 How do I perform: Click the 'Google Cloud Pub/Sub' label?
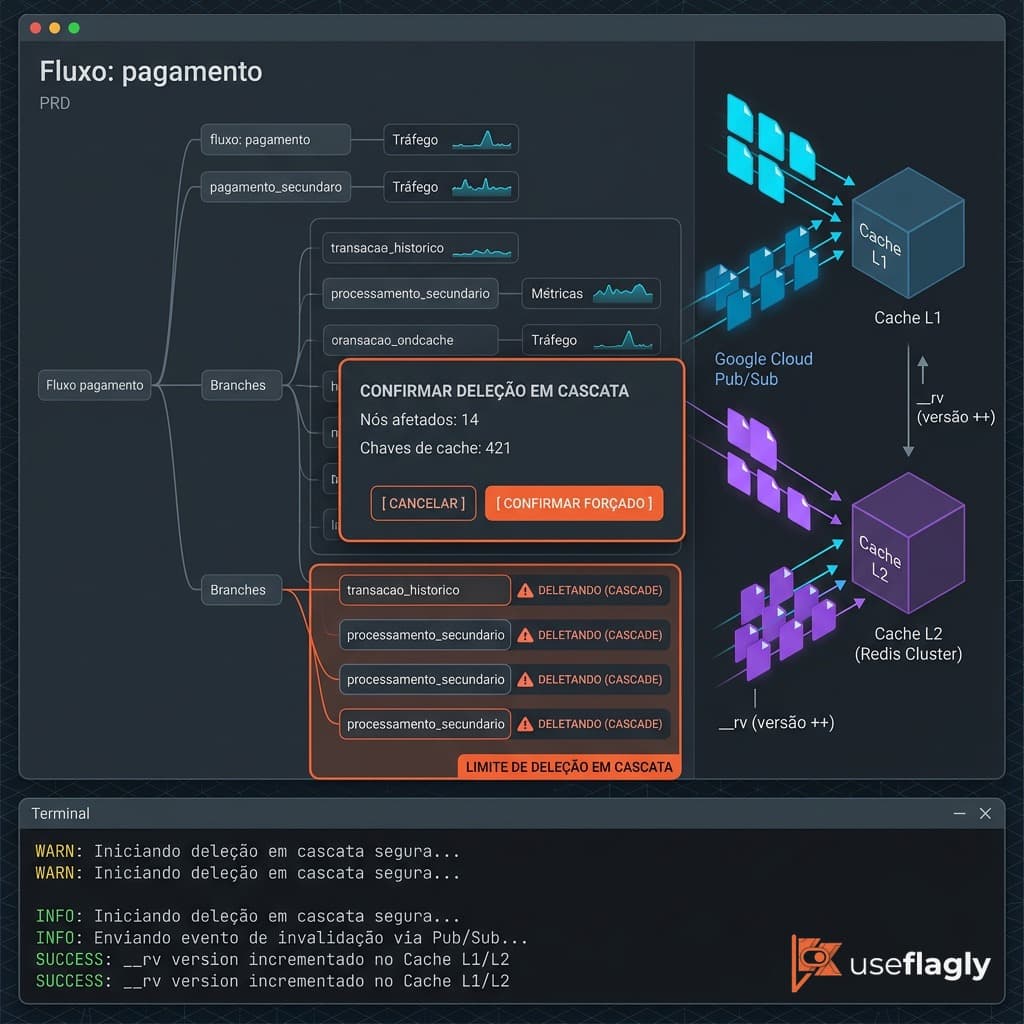pyautogui.click(x=763, y=369)
